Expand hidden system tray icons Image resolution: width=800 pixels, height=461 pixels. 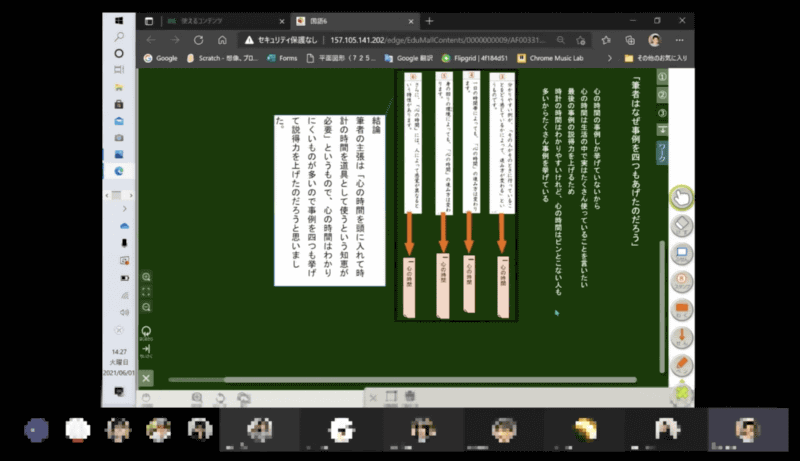click(124, 209)
